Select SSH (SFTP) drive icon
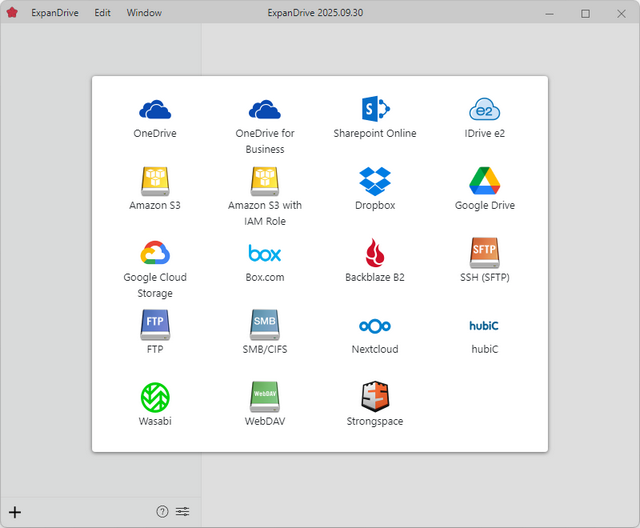 point(485,253)
